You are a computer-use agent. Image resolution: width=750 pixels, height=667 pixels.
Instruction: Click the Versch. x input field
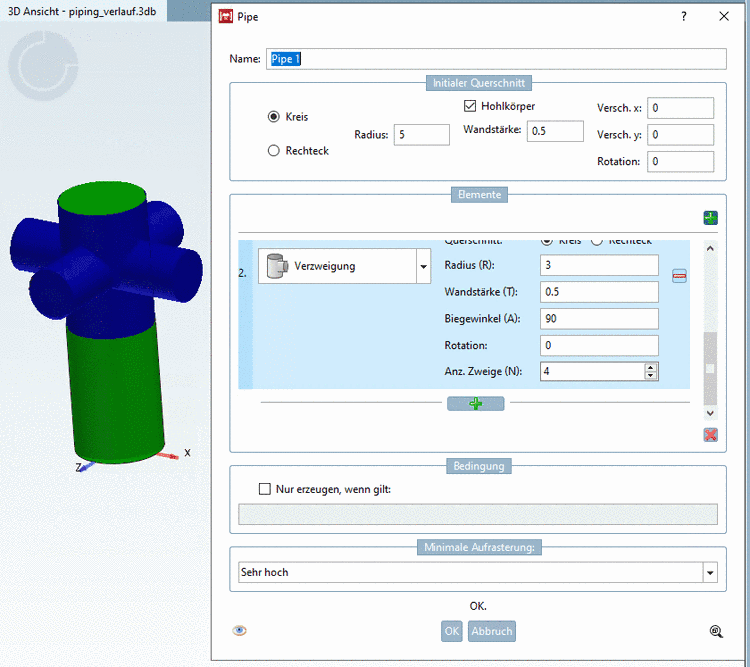[680, 108]
